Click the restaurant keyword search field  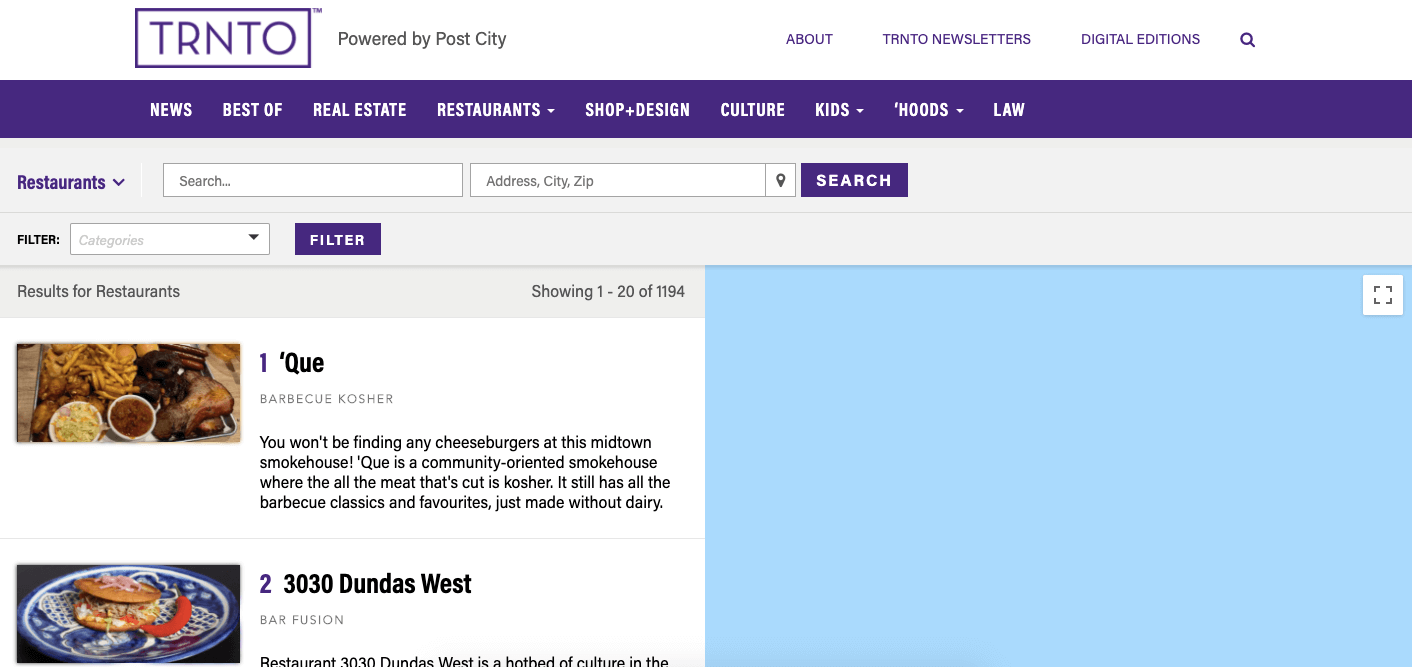312,181
